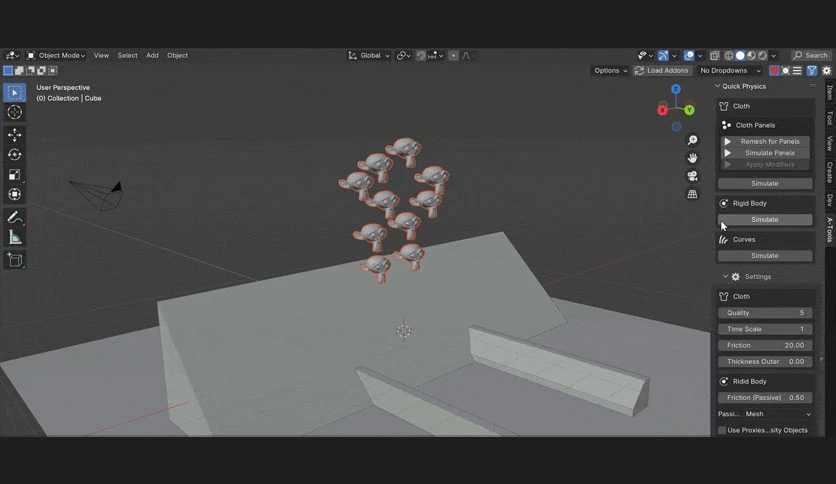836x484 pixels.
Task: Click the zoom view magnifier icon
Action: 692,140
